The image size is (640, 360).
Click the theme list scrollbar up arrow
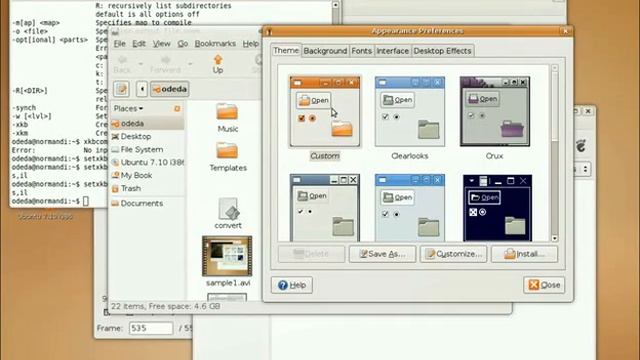(555, 68)
